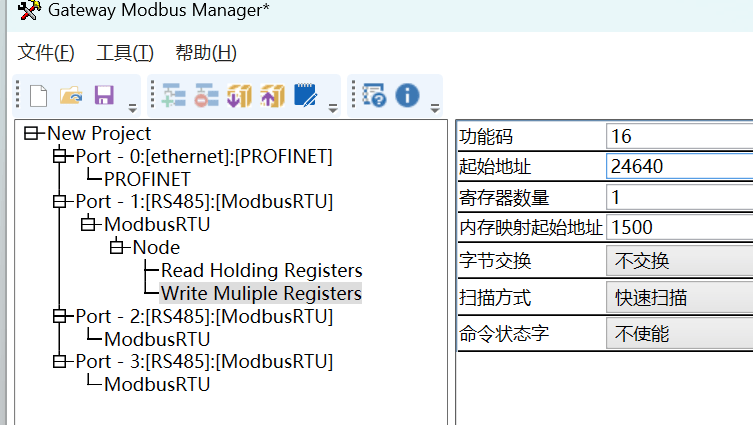Select the PROFINET child item
Image resolution: width=753 pixels, height=425 pixels.
point(147,179)
